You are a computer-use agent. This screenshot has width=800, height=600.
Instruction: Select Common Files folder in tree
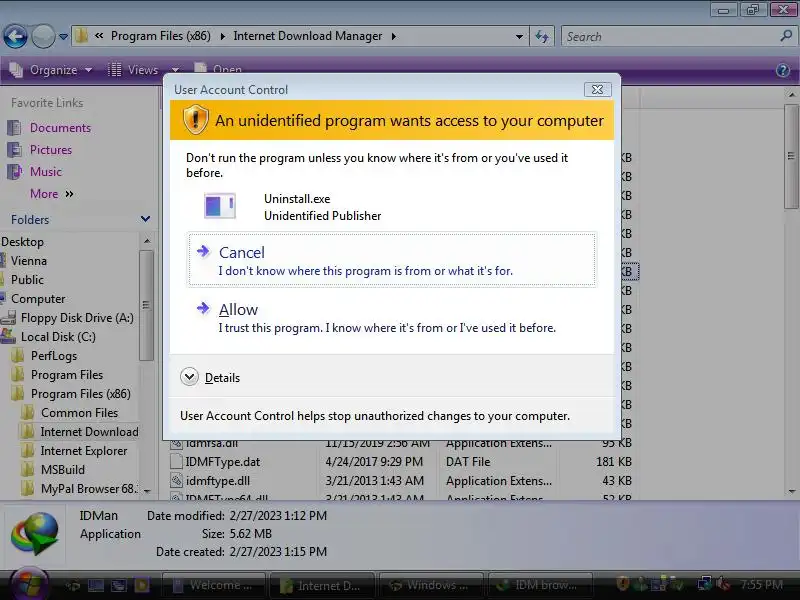click(x=80, y=413)
